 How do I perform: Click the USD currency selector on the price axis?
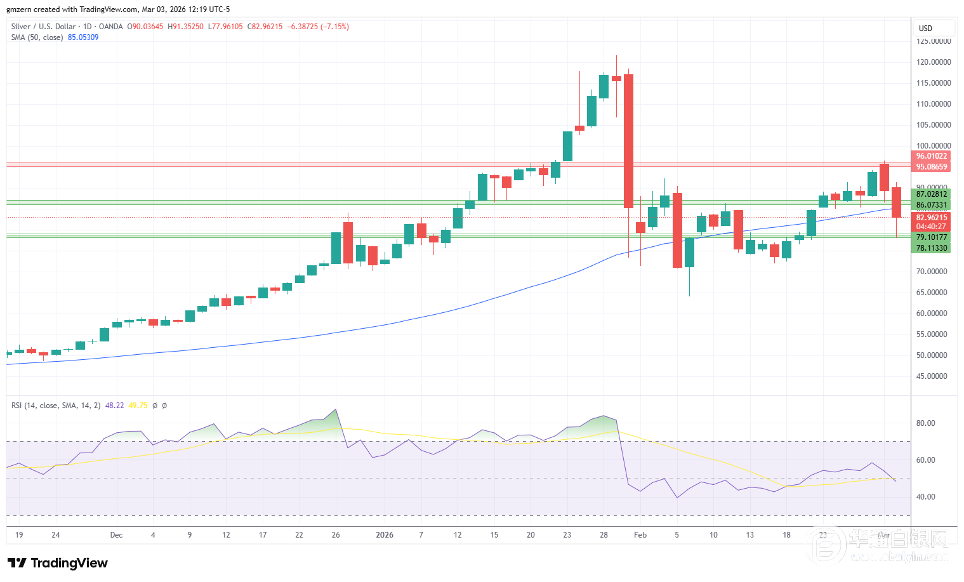[925, 27]
